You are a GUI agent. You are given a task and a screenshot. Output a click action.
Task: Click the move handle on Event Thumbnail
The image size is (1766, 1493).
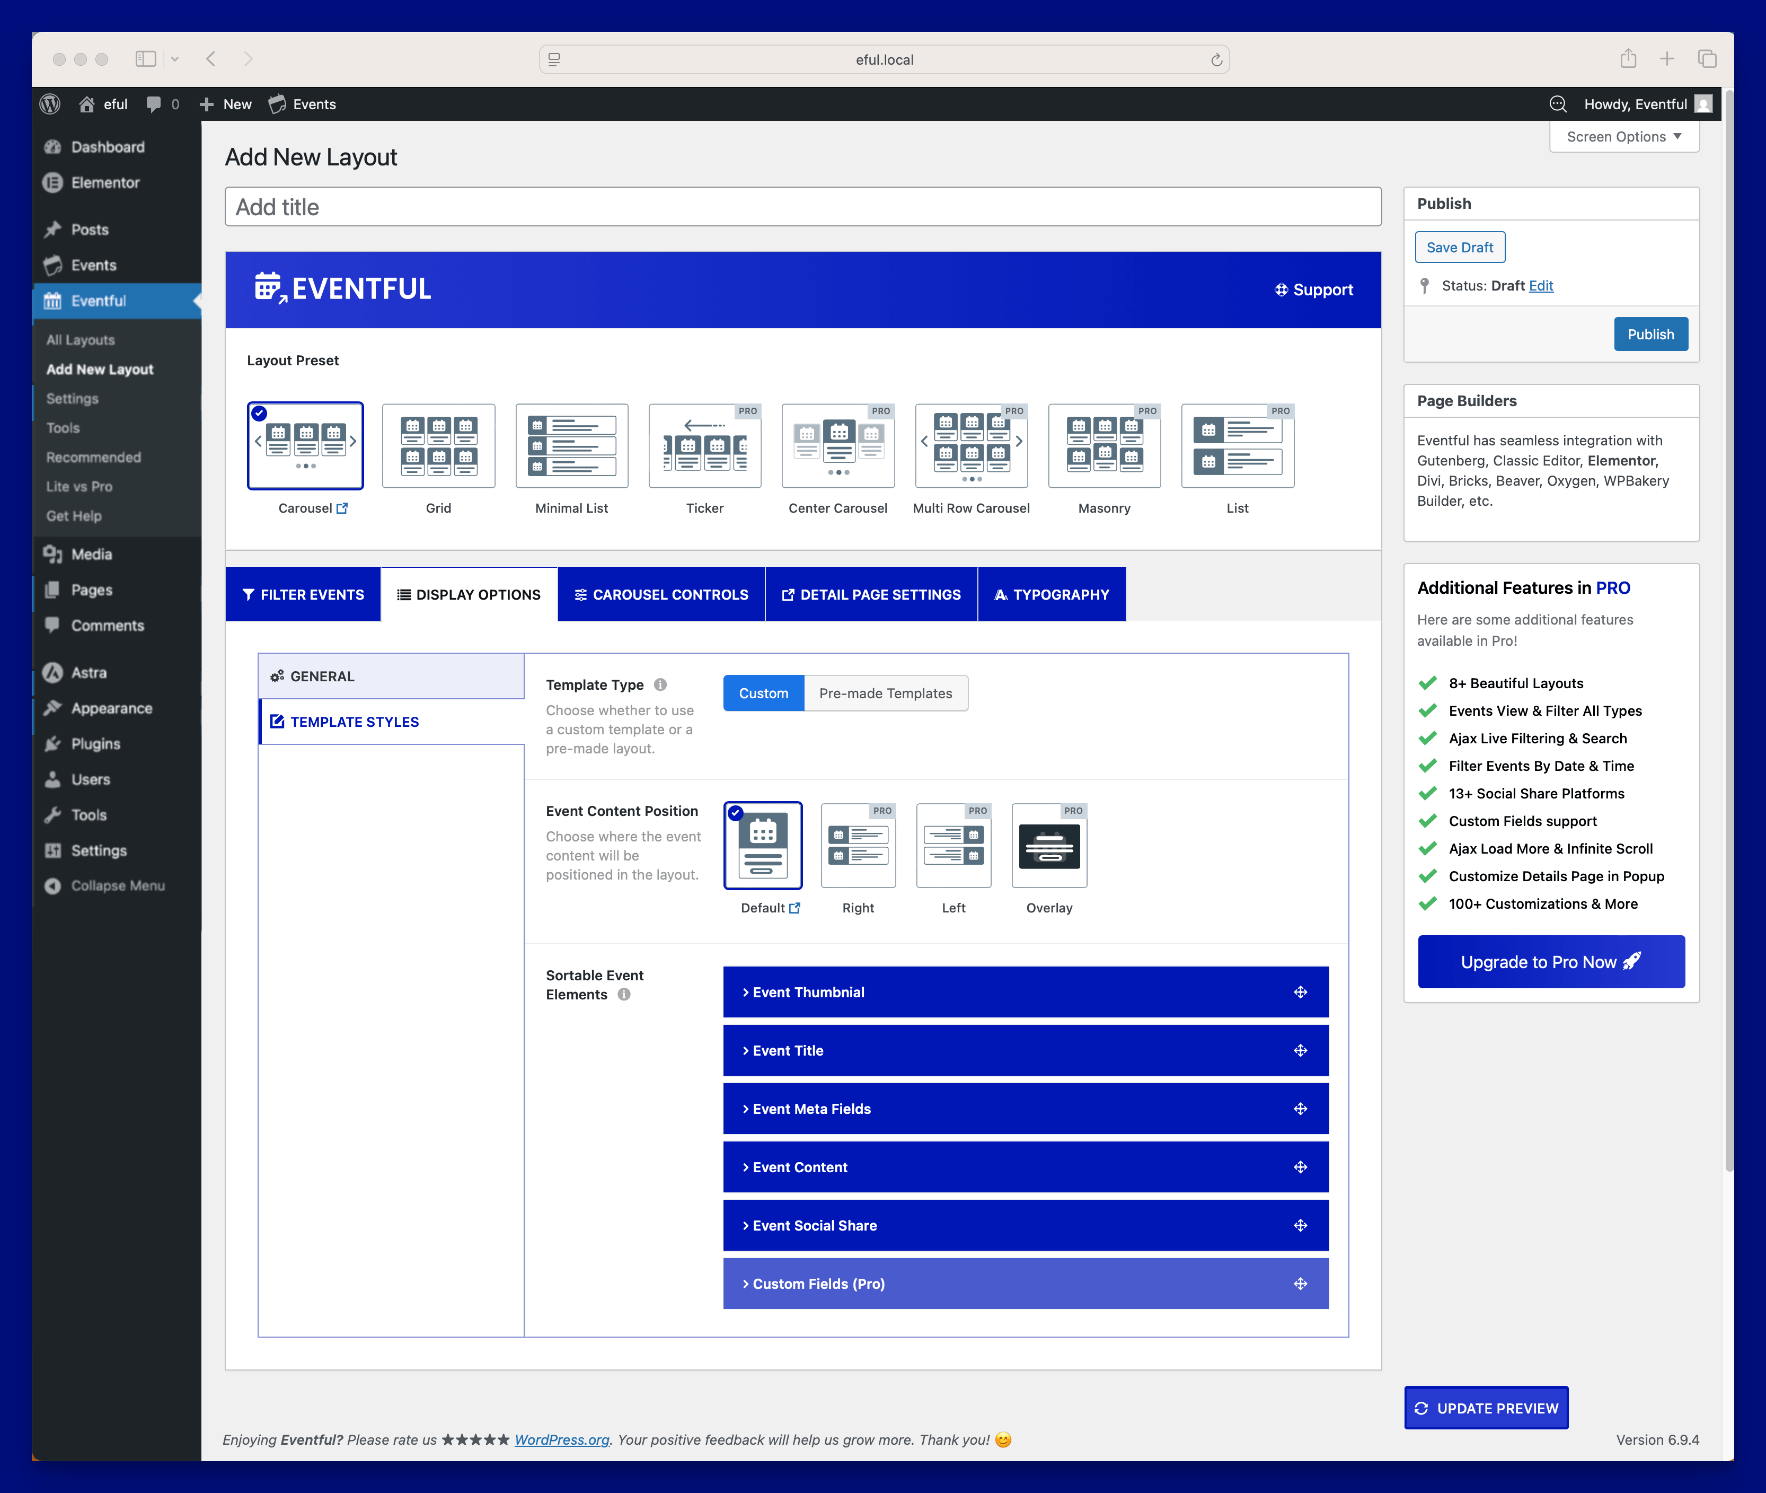pyautogui.click(x=1300, y=992)
